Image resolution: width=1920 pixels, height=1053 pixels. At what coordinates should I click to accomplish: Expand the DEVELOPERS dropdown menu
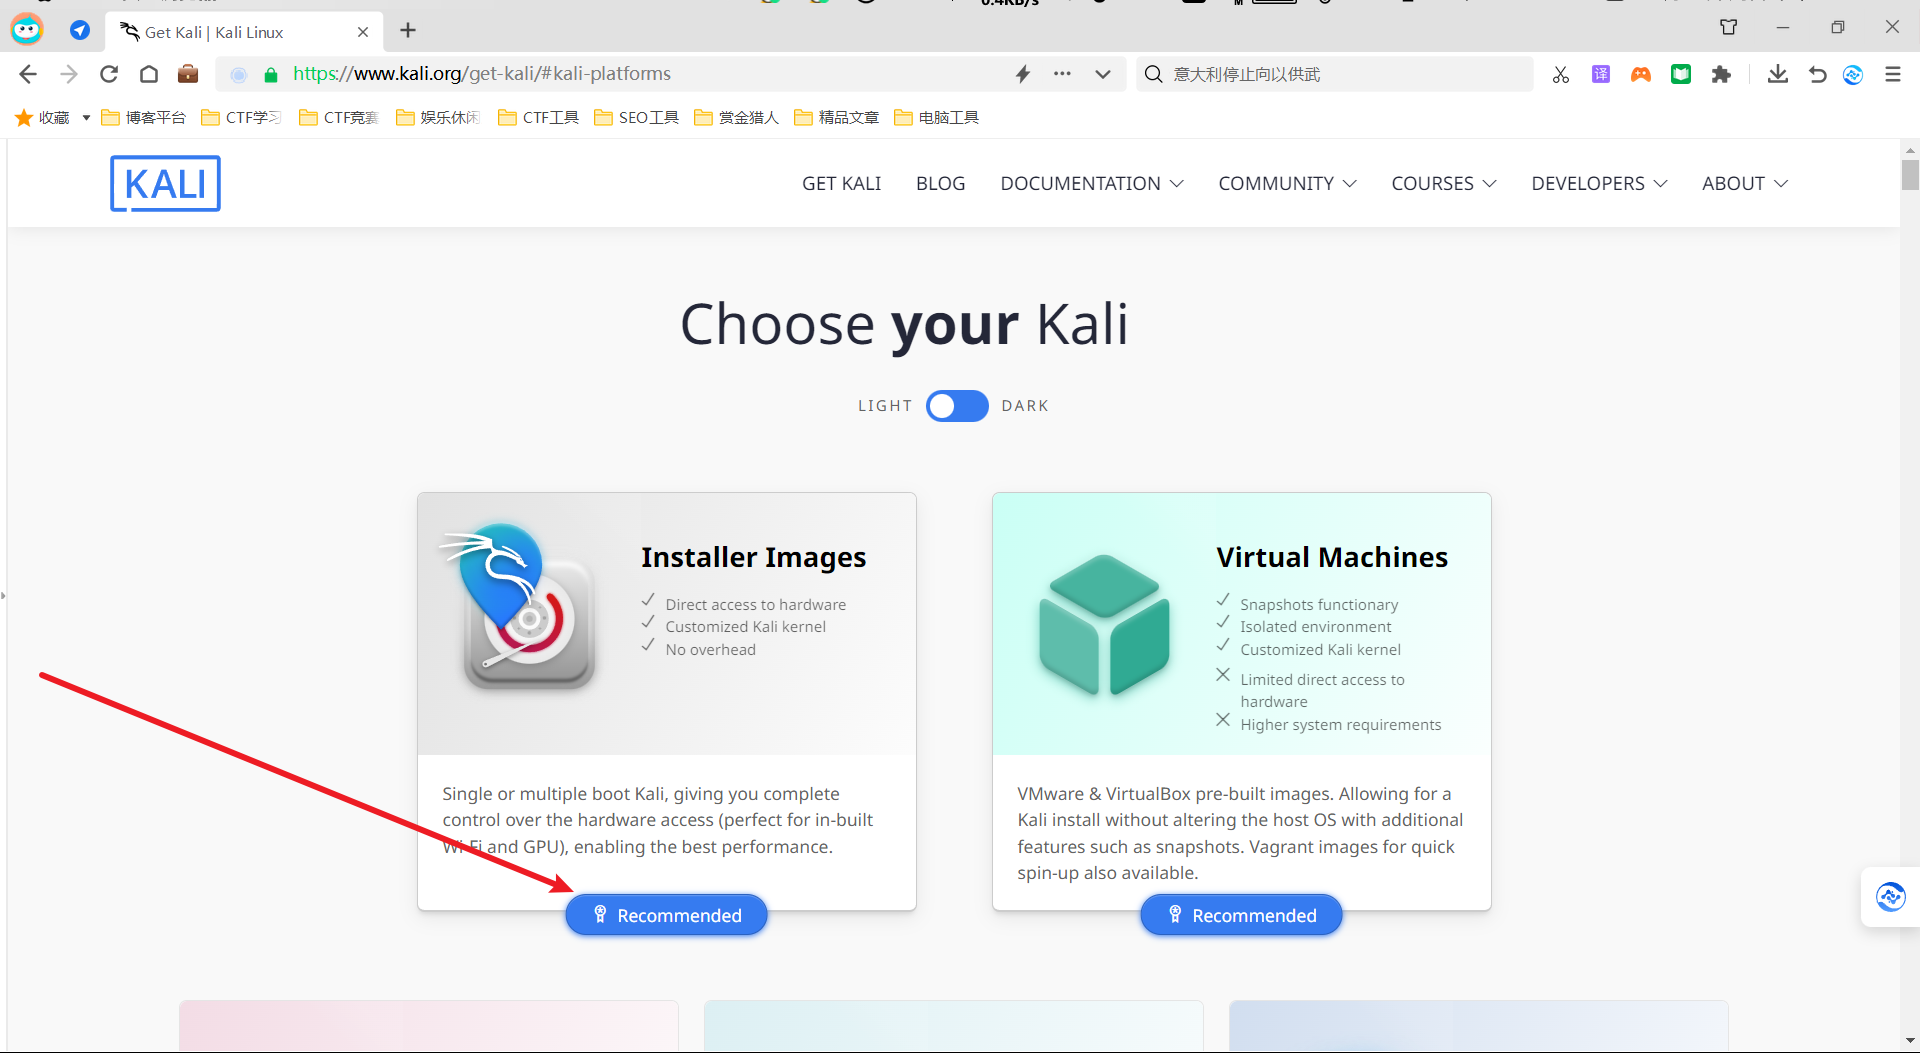1598,184
